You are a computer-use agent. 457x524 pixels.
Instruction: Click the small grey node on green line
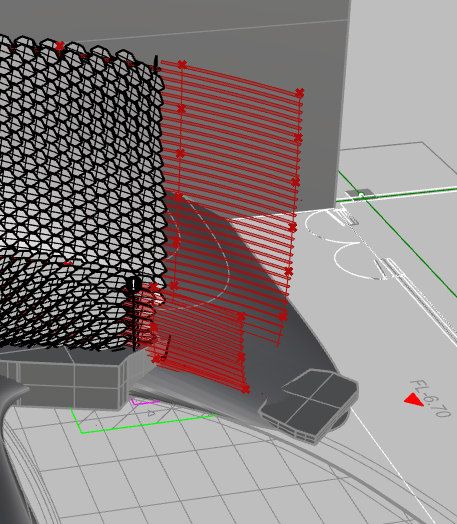359,193
